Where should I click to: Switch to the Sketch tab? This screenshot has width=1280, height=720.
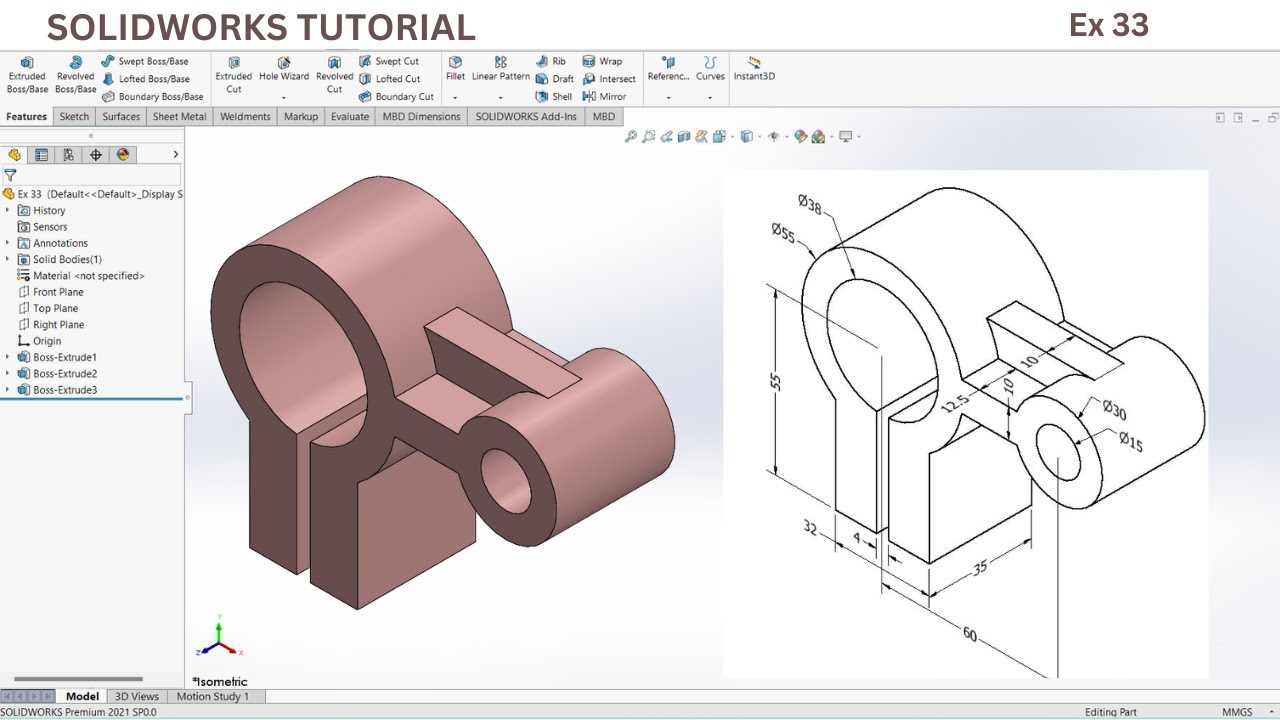74,117
